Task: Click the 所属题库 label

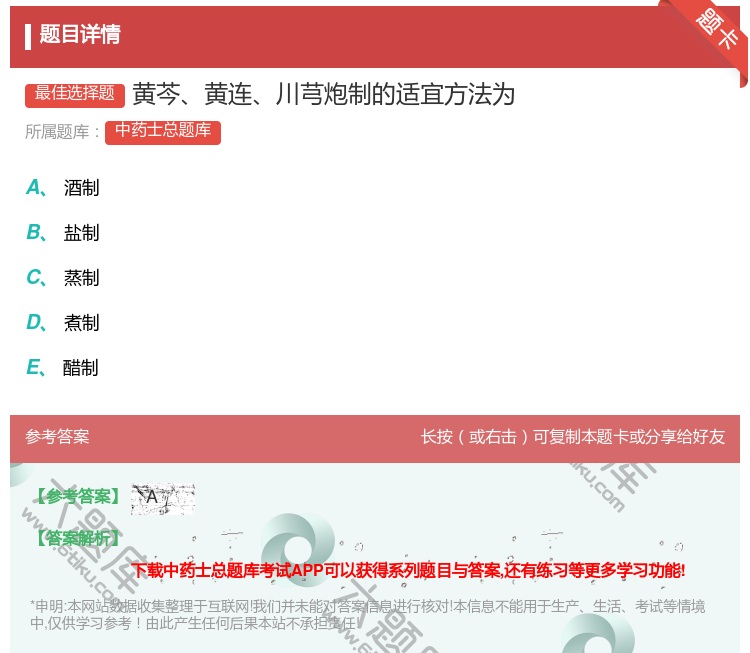Action: pos(62,132)
